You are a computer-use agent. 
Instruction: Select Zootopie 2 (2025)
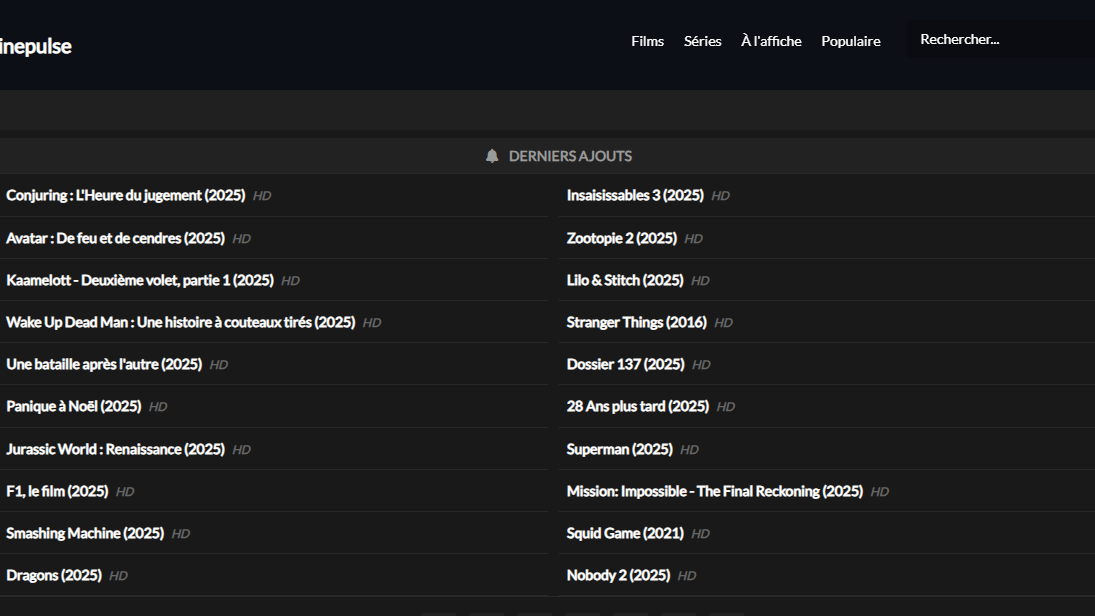pos(622,239)
